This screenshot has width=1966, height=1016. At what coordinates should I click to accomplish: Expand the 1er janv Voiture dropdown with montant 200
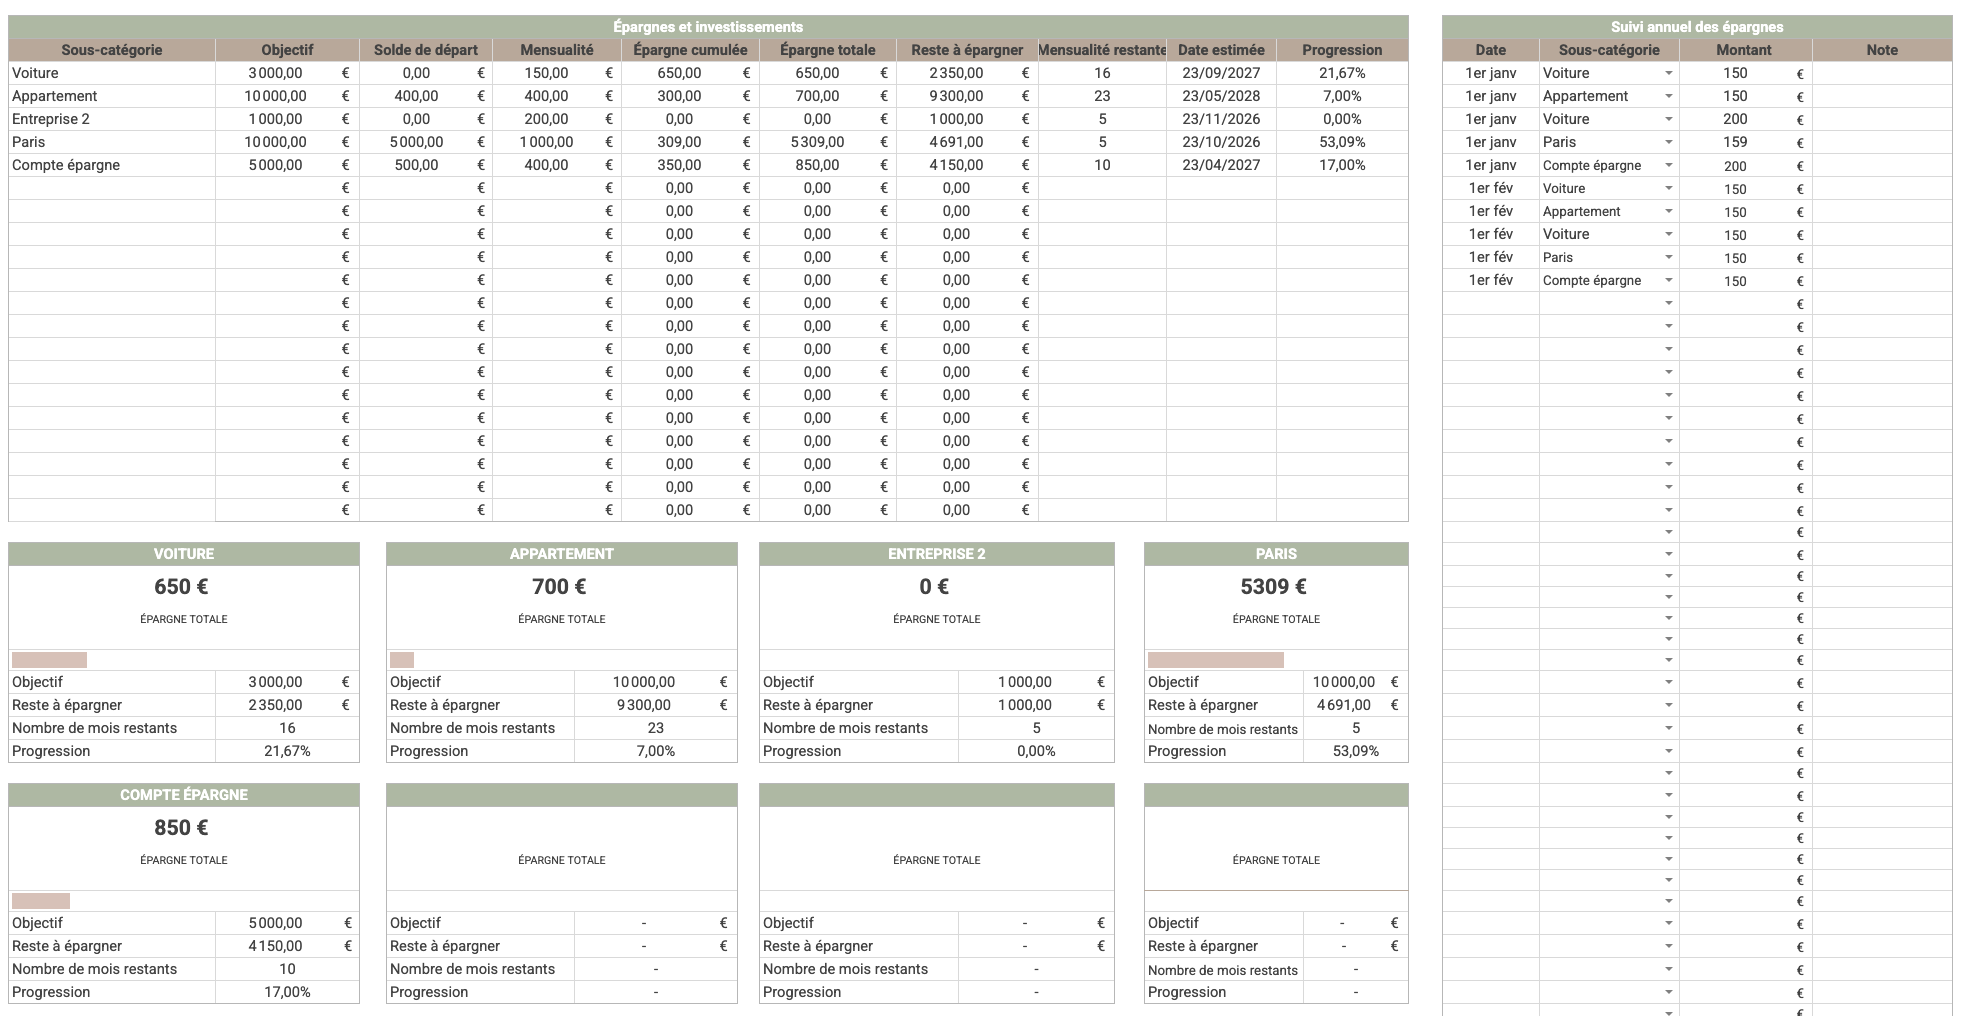click(x=1668, y=120)
